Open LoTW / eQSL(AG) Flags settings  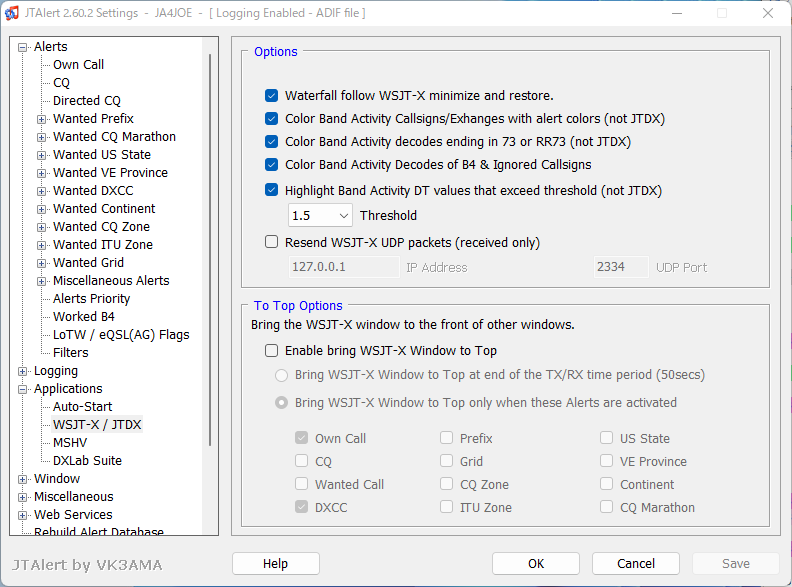(x=121, y=335)
